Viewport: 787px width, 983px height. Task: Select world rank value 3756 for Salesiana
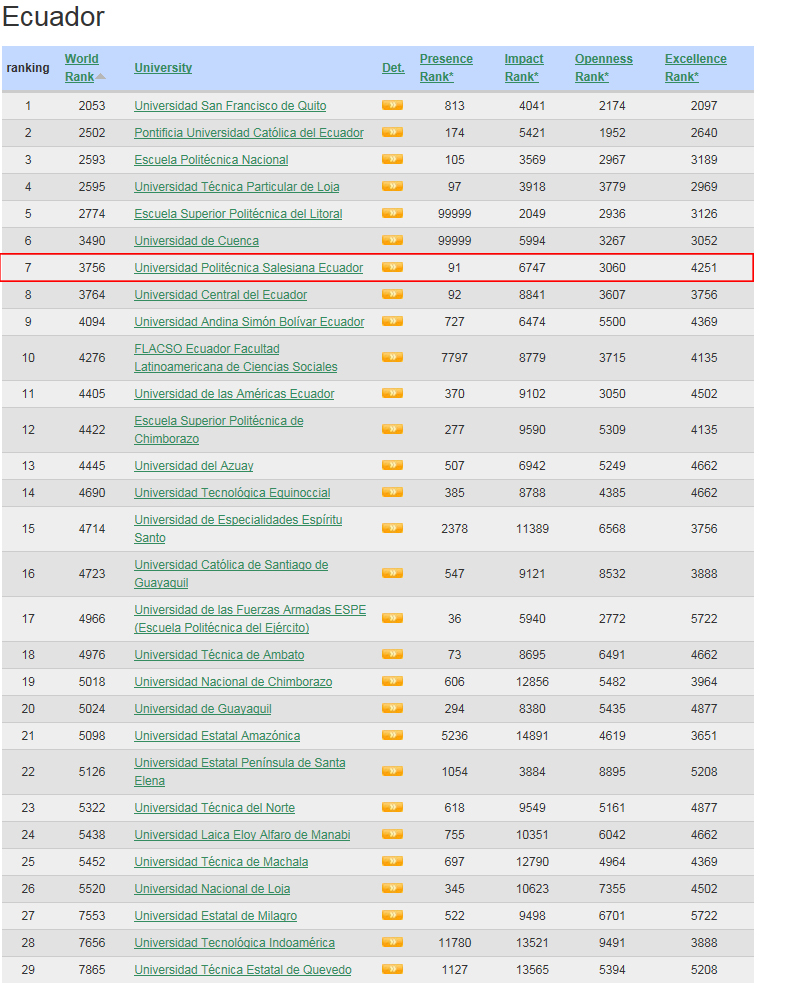[92, 268]
